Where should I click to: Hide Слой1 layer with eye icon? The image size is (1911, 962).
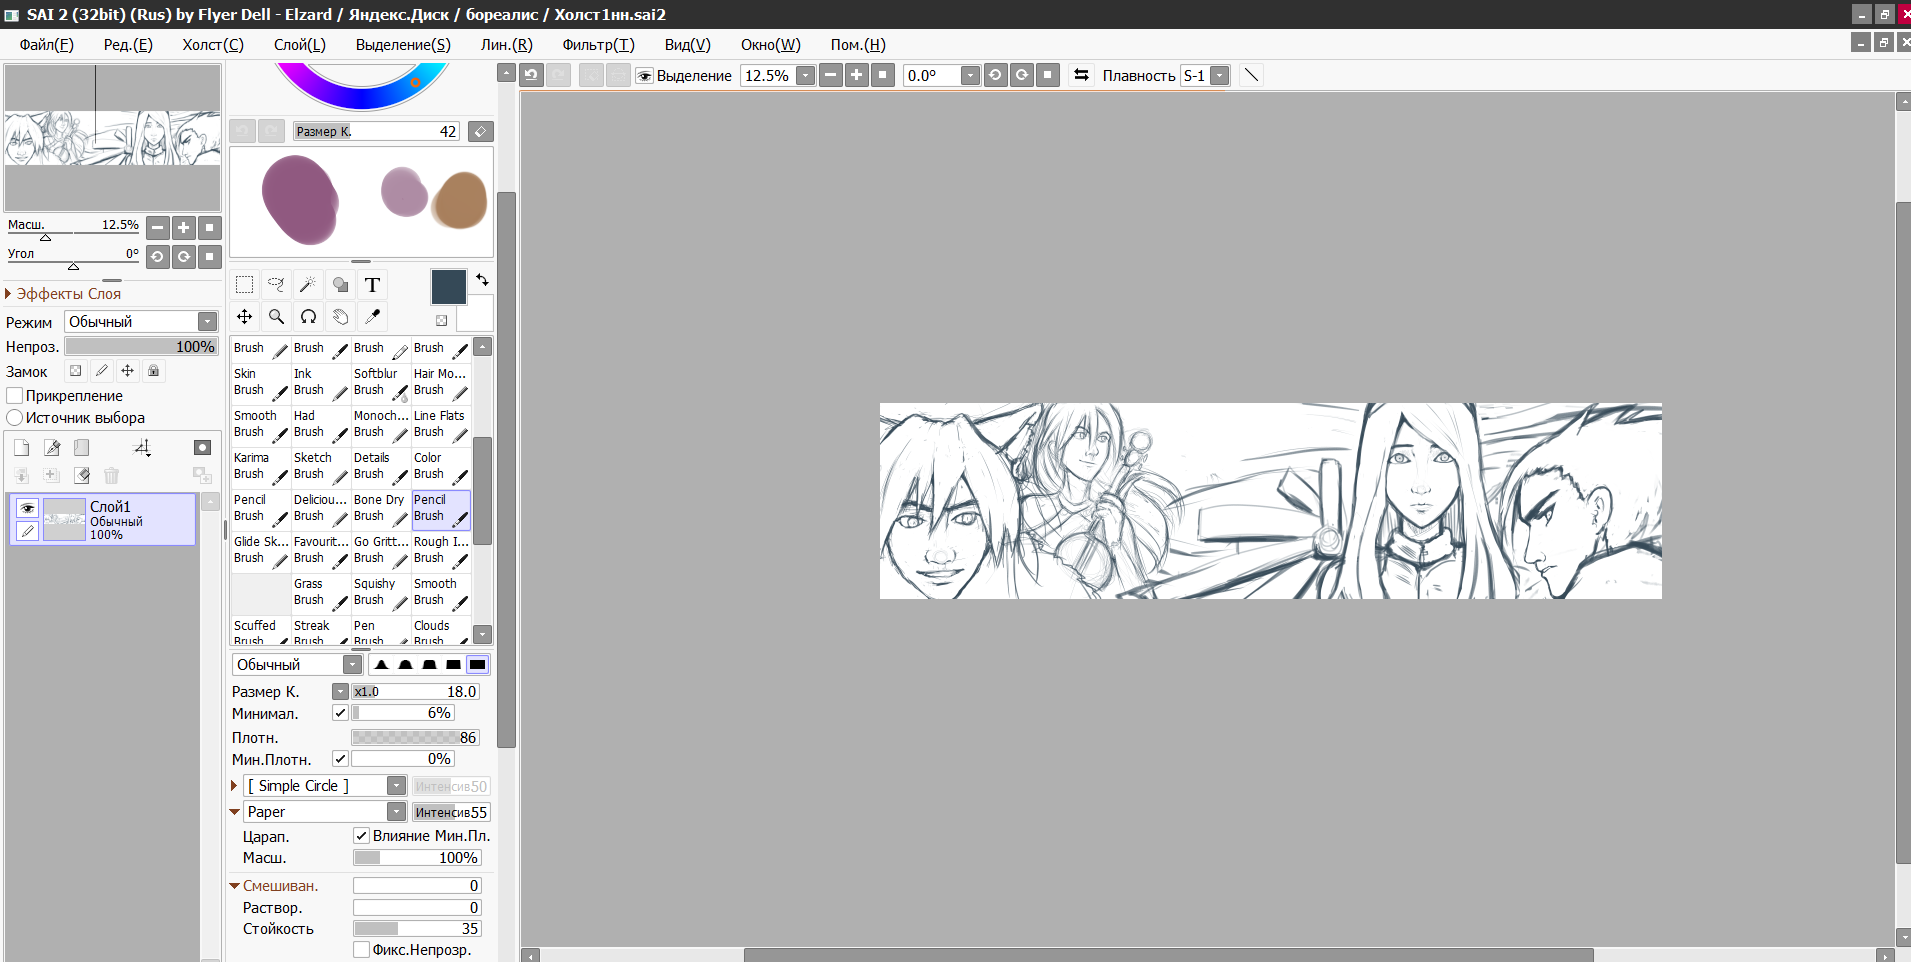click(x=28, y=508)
